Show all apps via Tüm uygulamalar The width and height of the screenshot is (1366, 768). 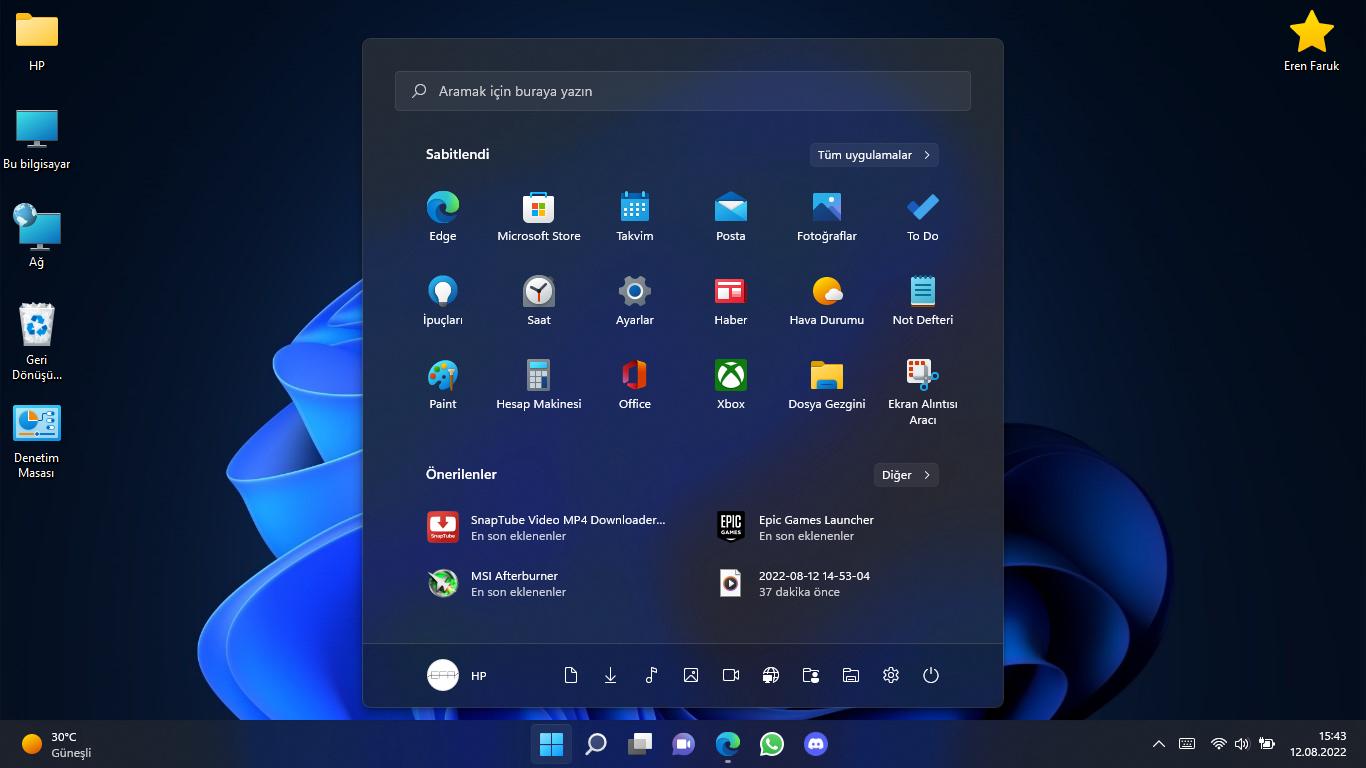point(874,155)
